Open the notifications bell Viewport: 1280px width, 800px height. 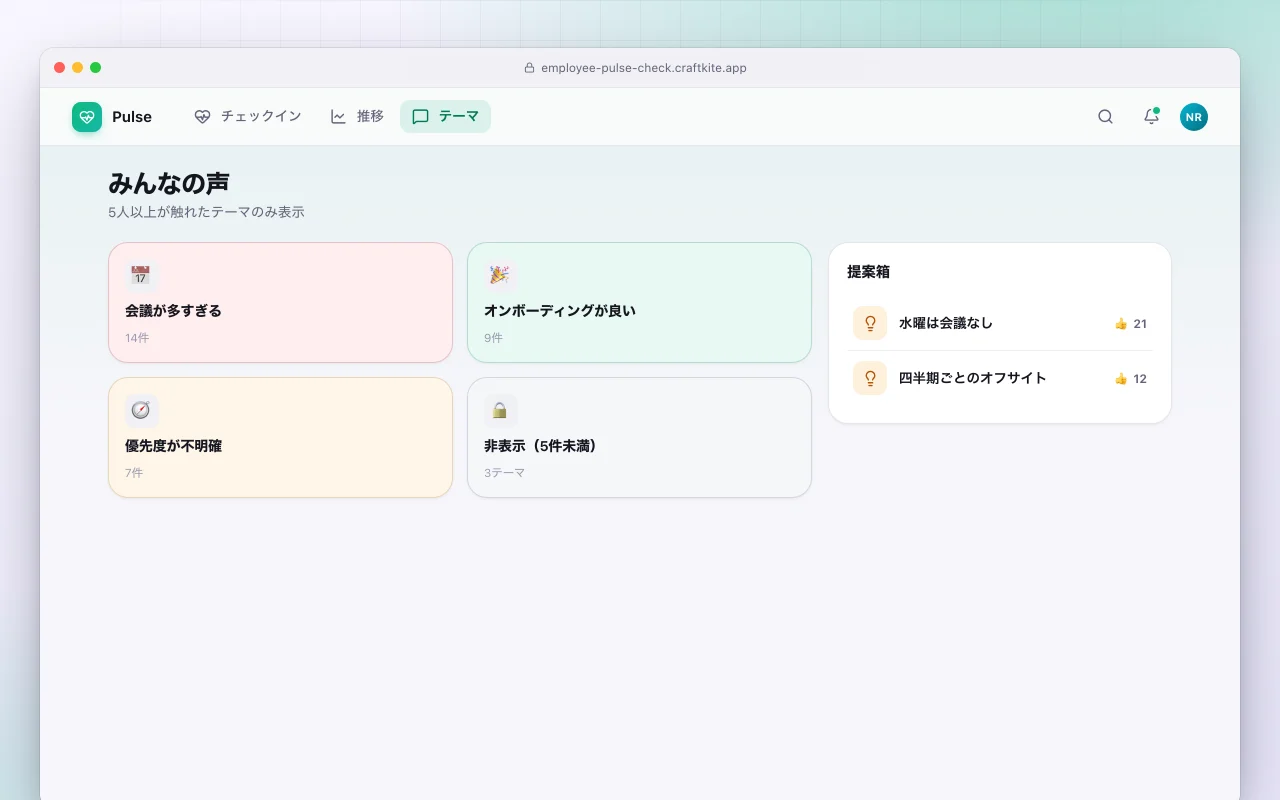click(x=1151, y=117)
